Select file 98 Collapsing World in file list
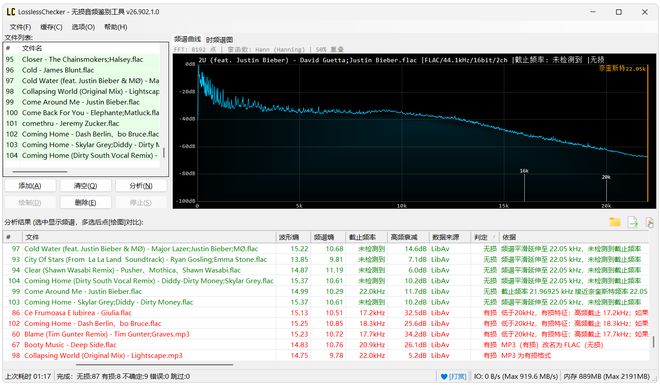This screenshot has width=660, height=385. [x=82, y=91]
